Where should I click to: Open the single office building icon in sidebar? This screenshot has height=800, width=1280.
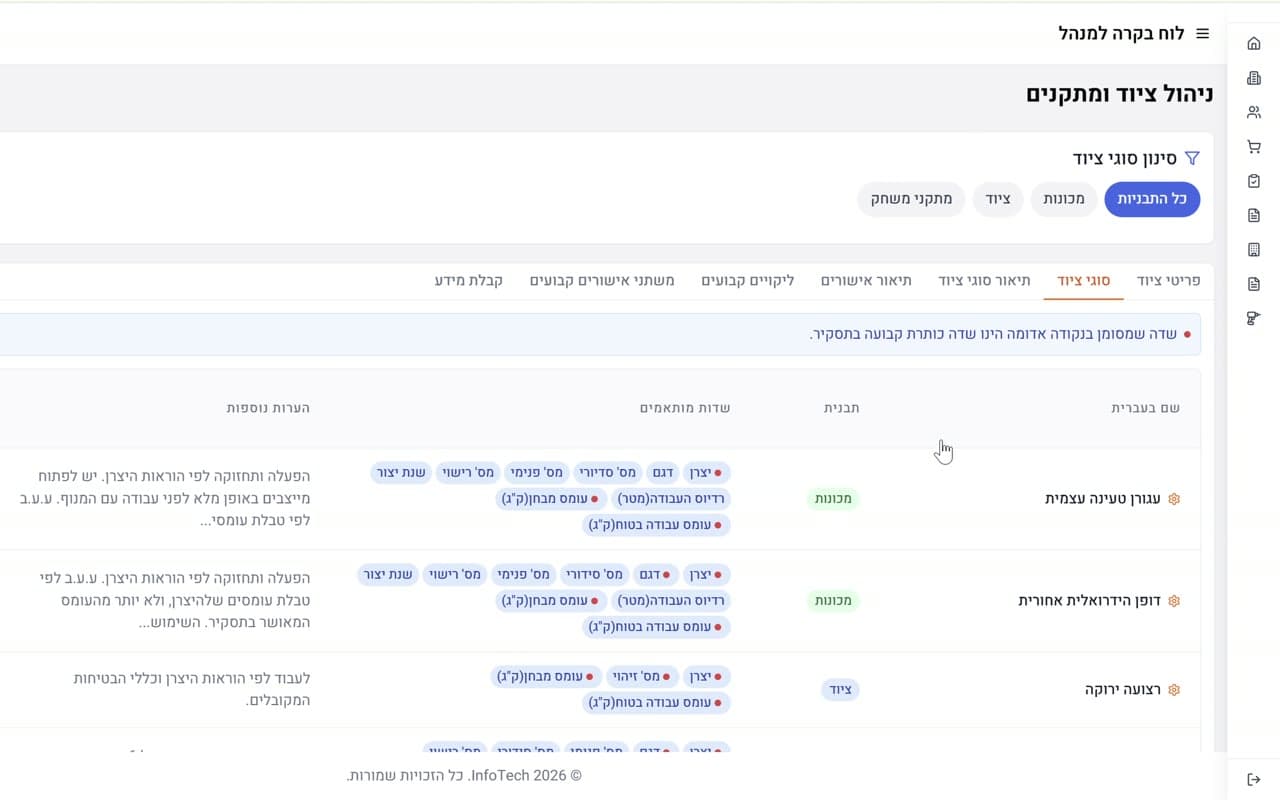tap(1254, 250)
